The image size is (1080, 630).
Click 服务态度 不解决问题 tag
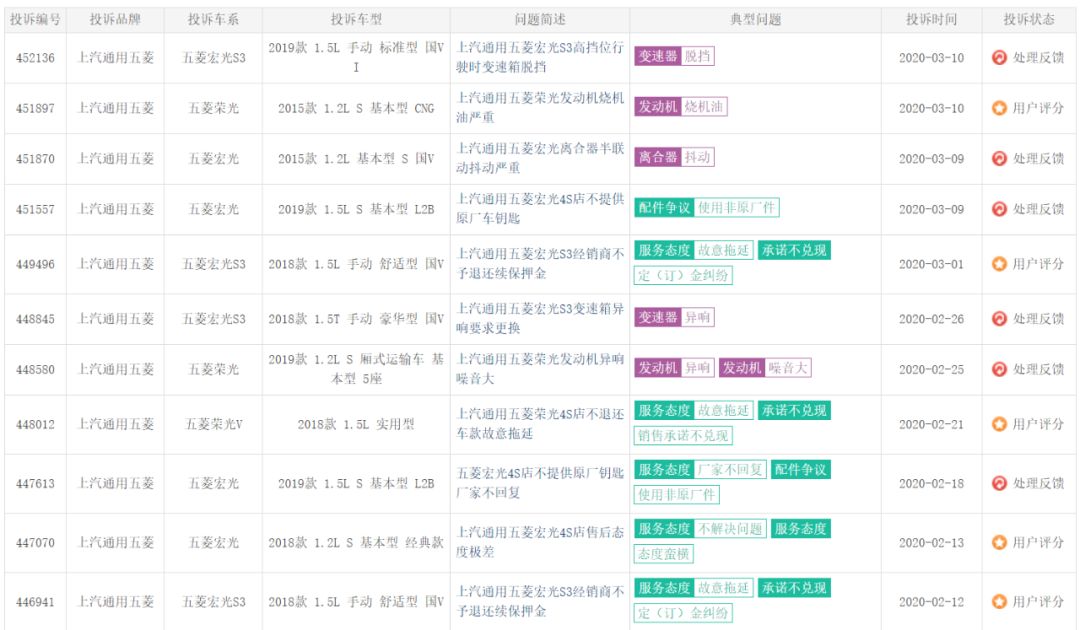tap(700, 529)
